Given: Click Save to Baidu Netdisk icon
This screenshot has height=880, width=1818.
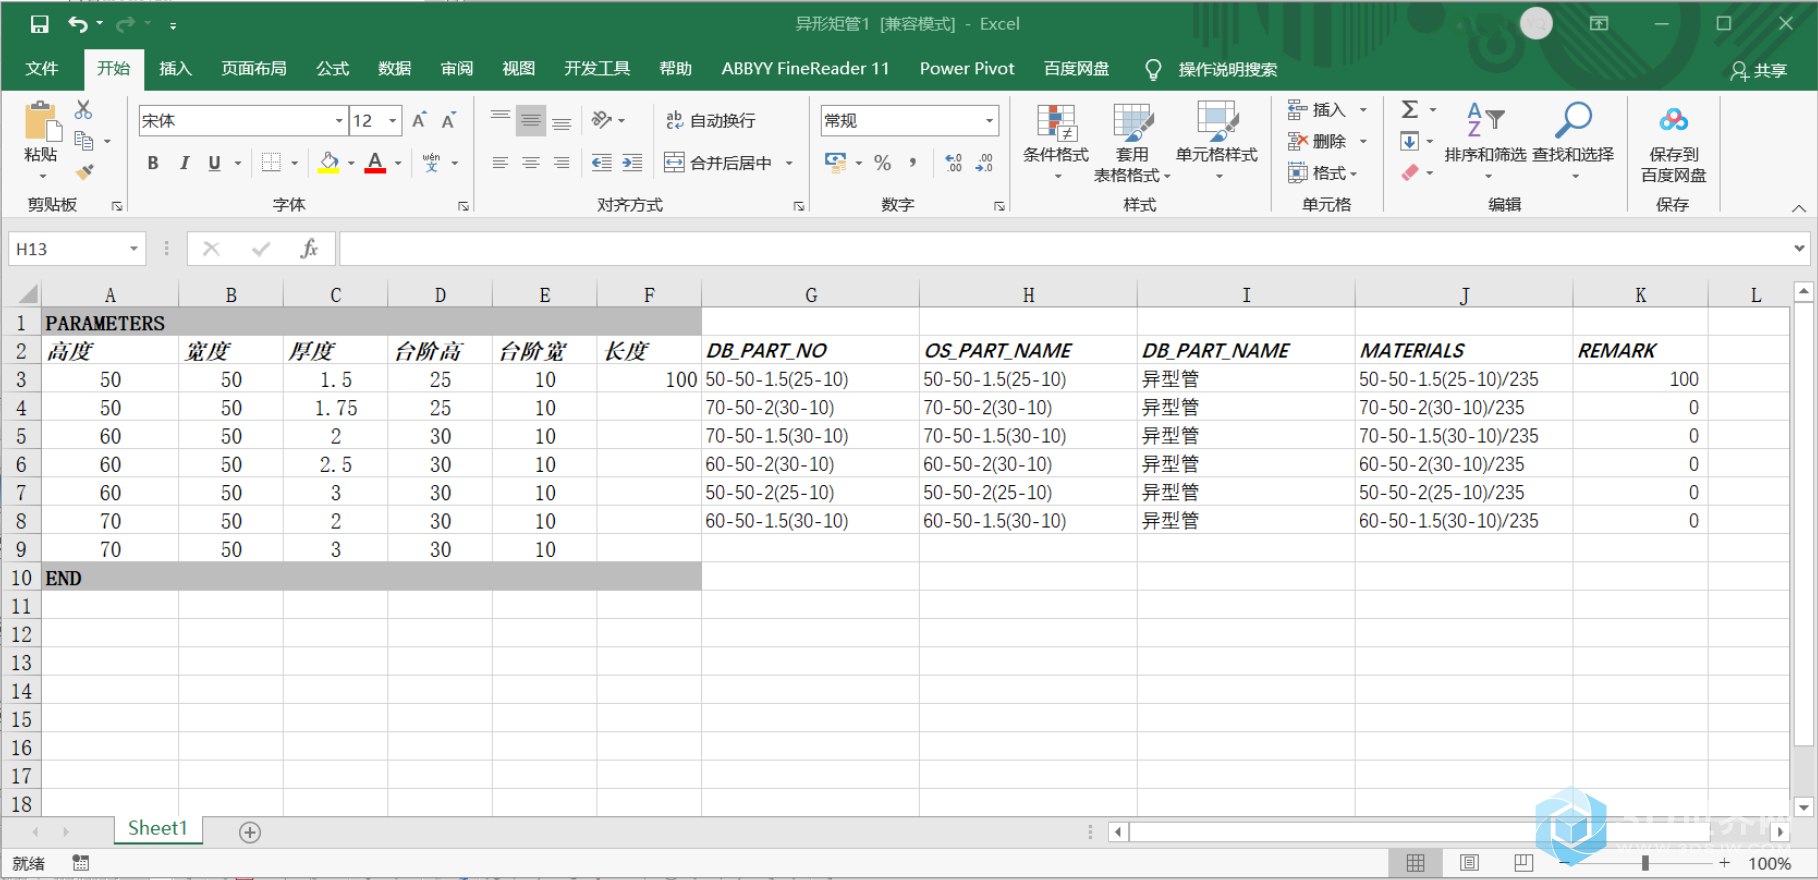Looking at the screenshot, I should tap(1673, 121).
